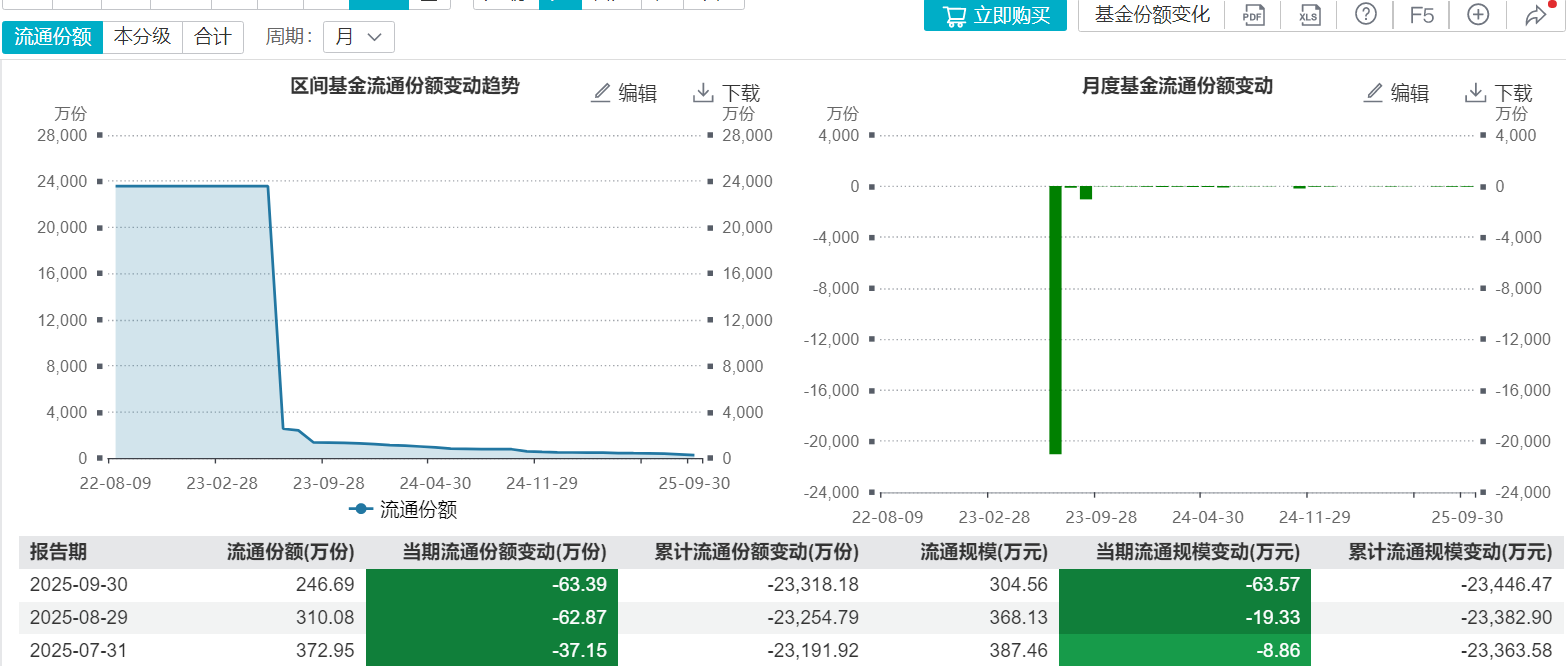This screenshot has width=1566, height=666.
Task: Open the 周期 month dropdown
Action: pos(359,37)
